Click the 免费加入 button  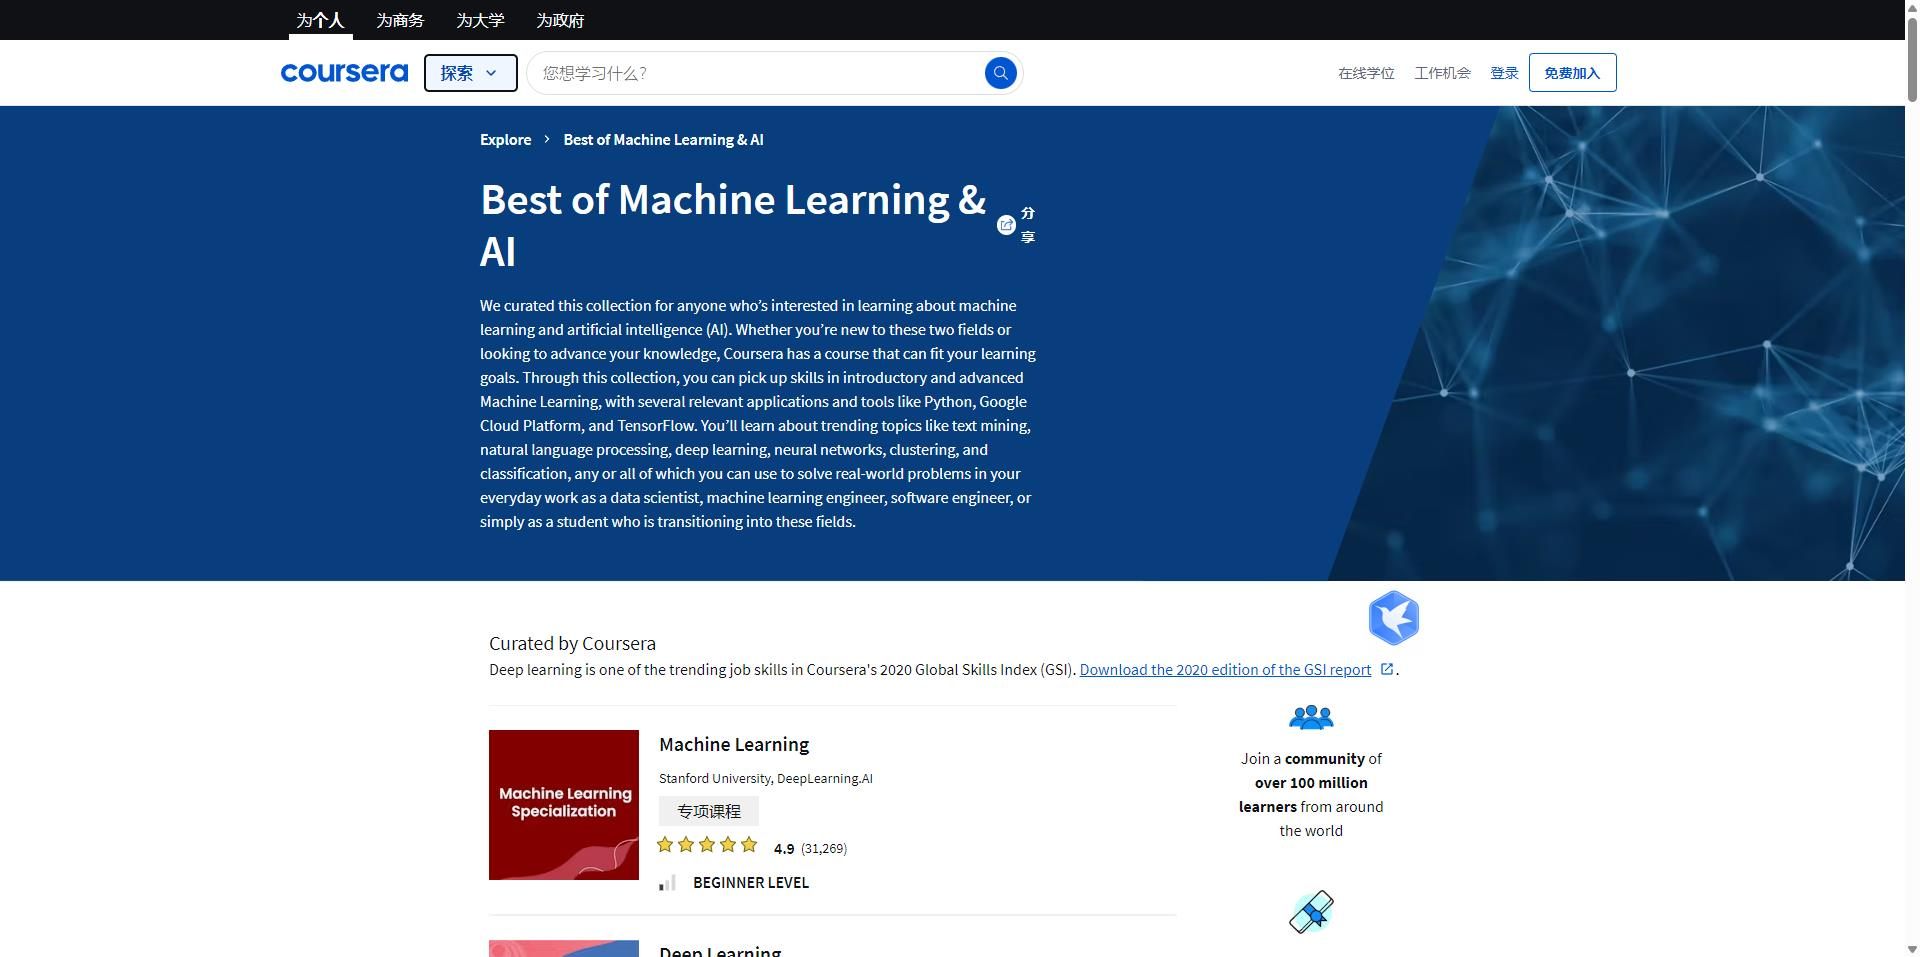1572,73
